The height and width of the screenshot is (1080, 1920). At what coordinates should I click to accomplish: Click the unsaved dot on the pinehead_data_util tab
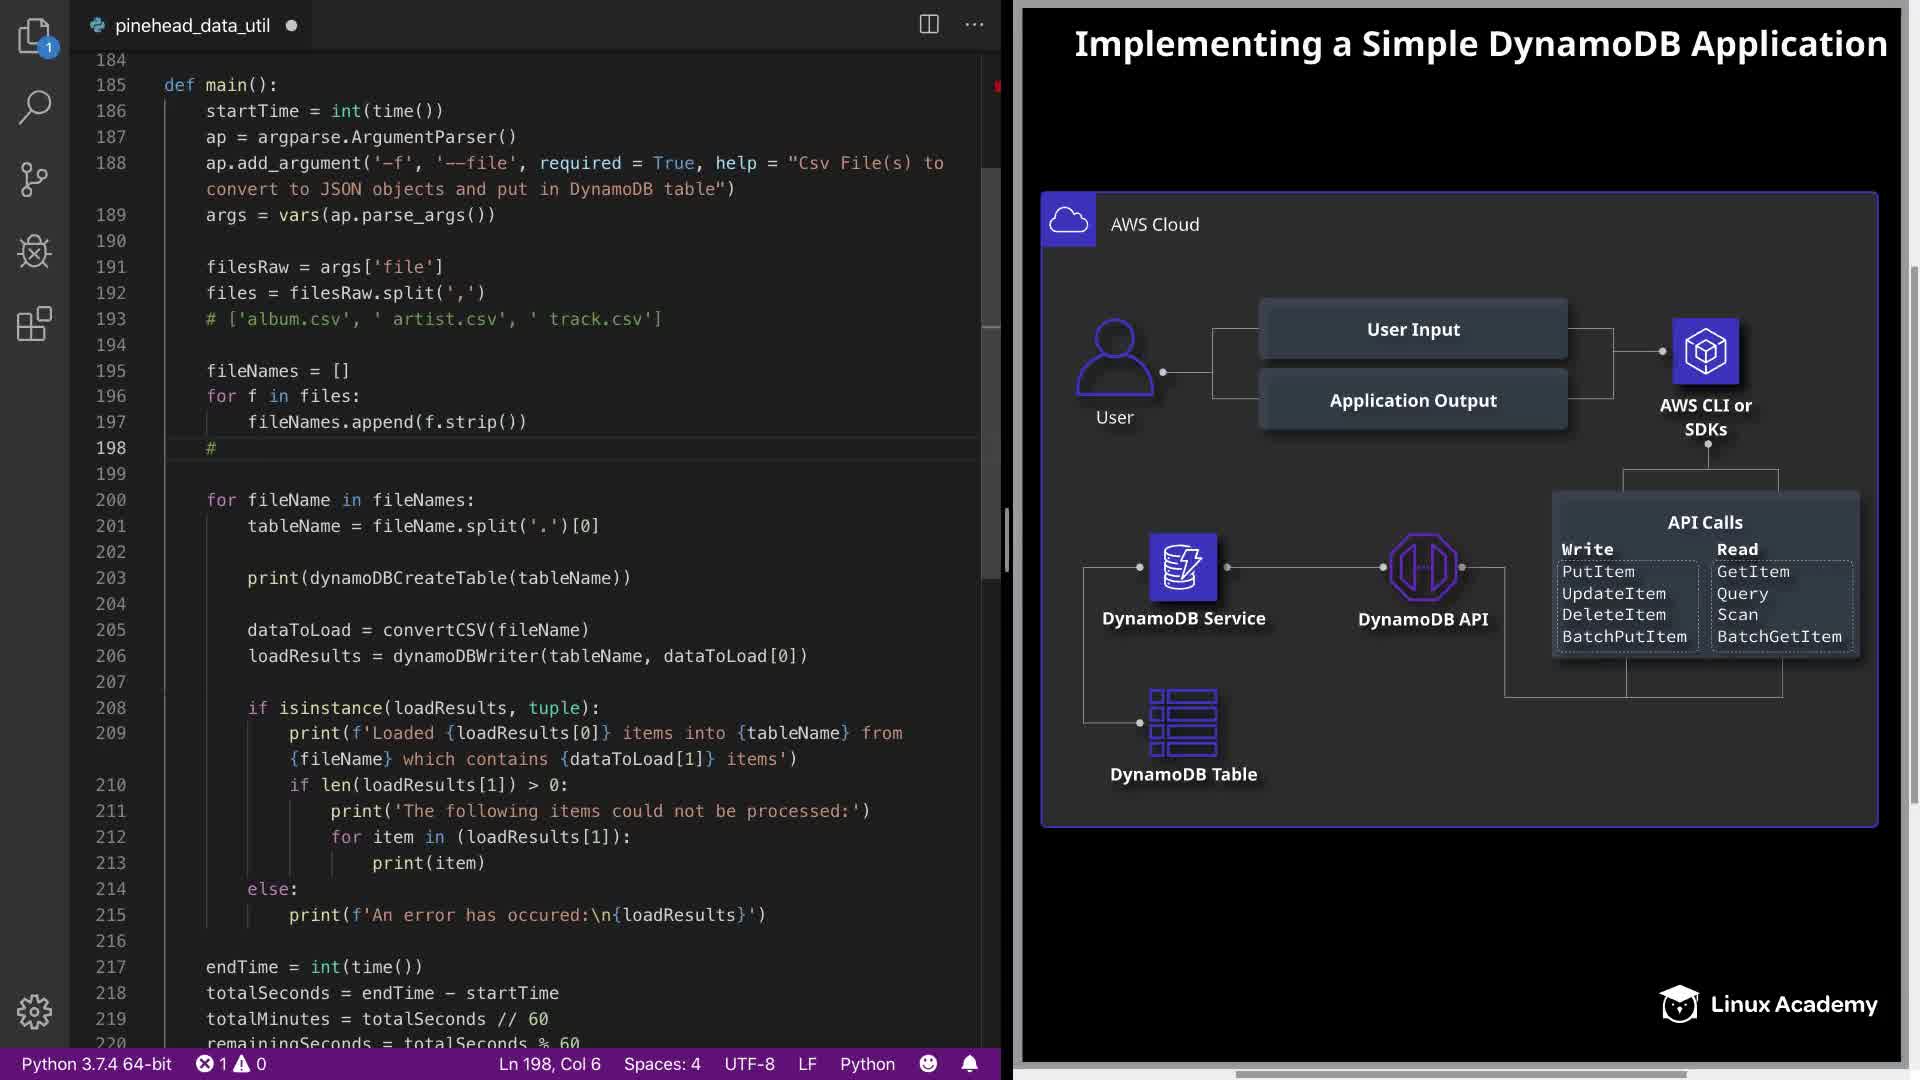click(x=291, y=25)
